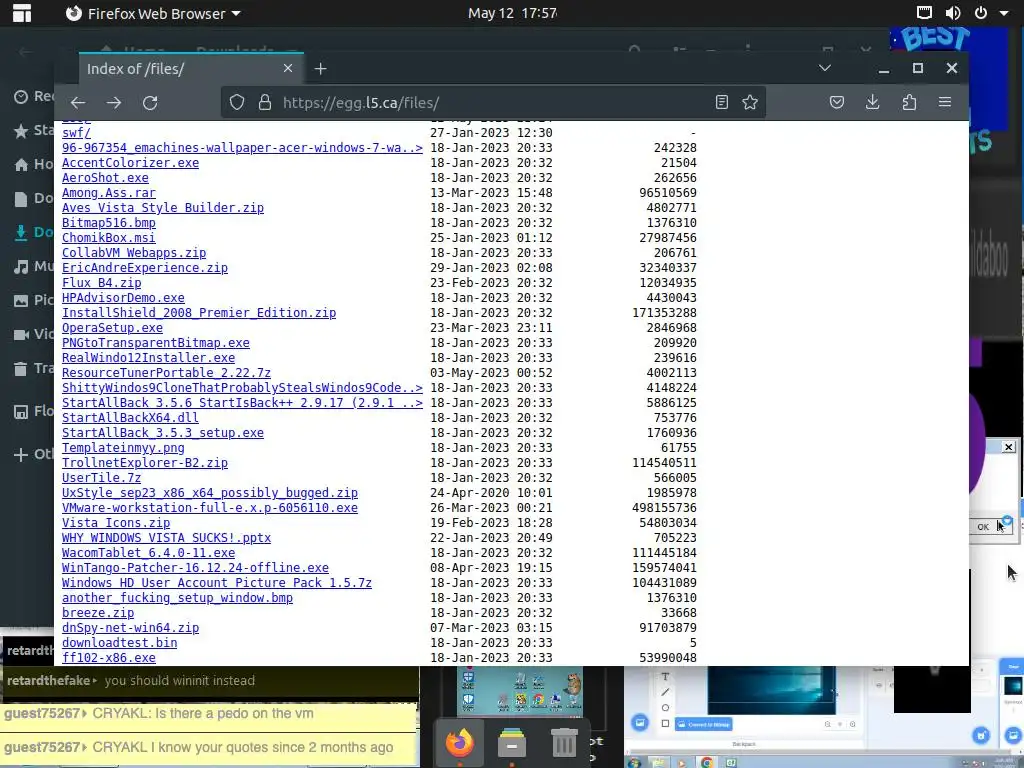Viewport: 1024px width, 768px height.
Task: Close the Index of /files/ tab
Action: coord(288,68)
